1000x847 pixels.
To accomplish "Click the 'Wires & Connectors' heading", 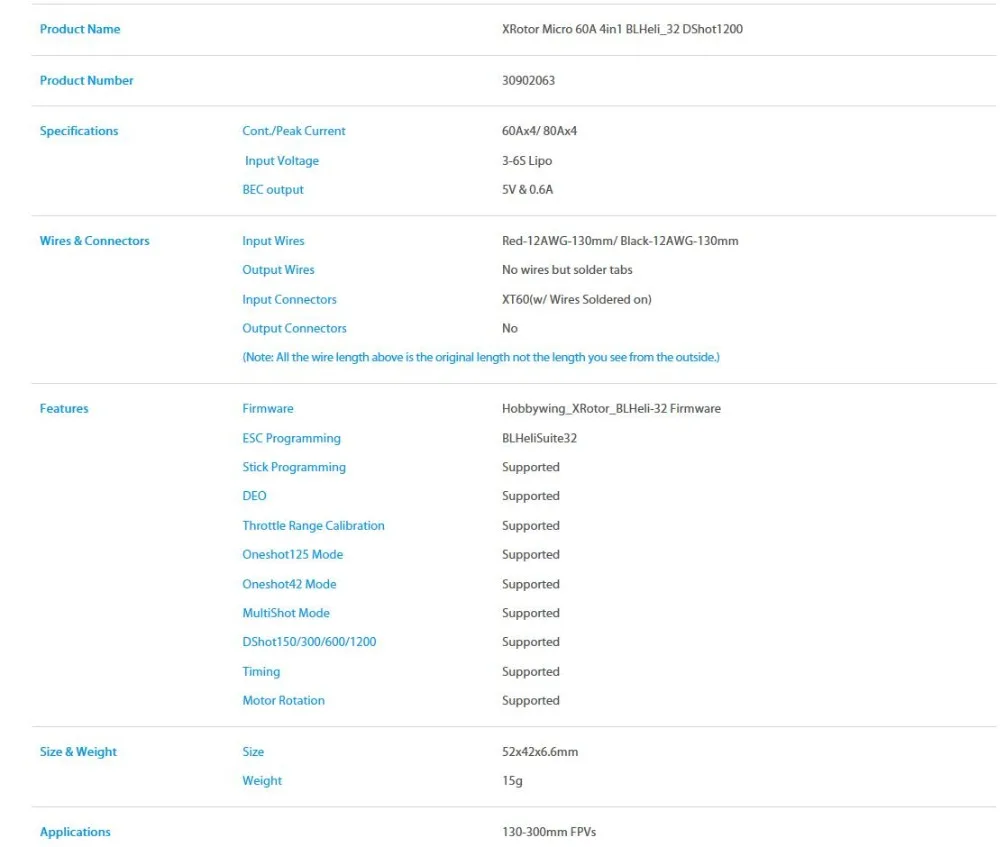I will pyautogui.click(x=94, y=240).
